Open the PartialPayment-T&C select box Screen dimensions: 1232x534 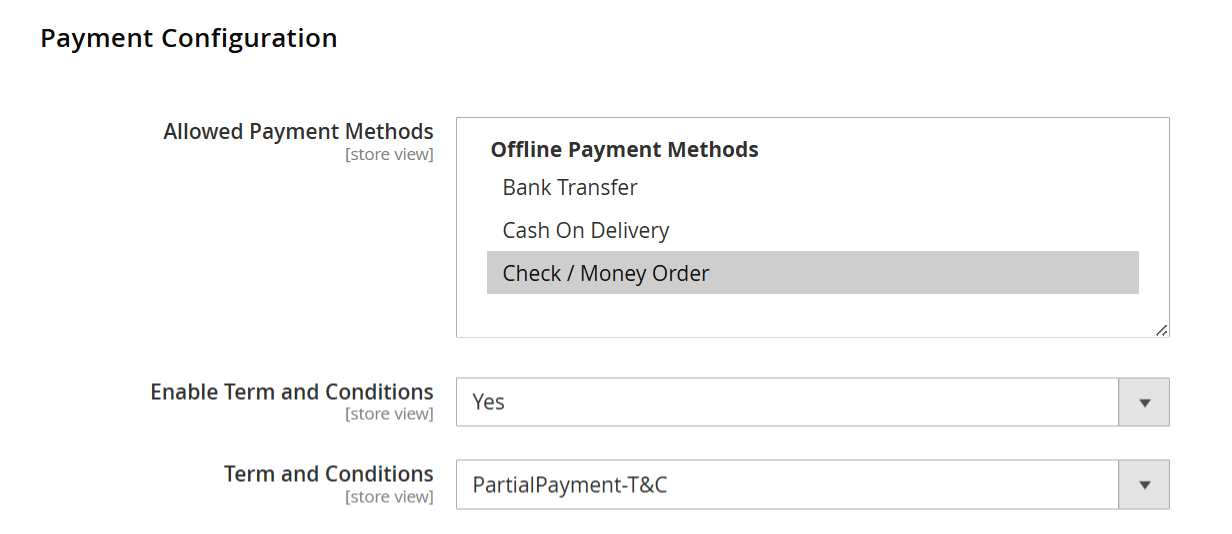(x=813, y=485)
